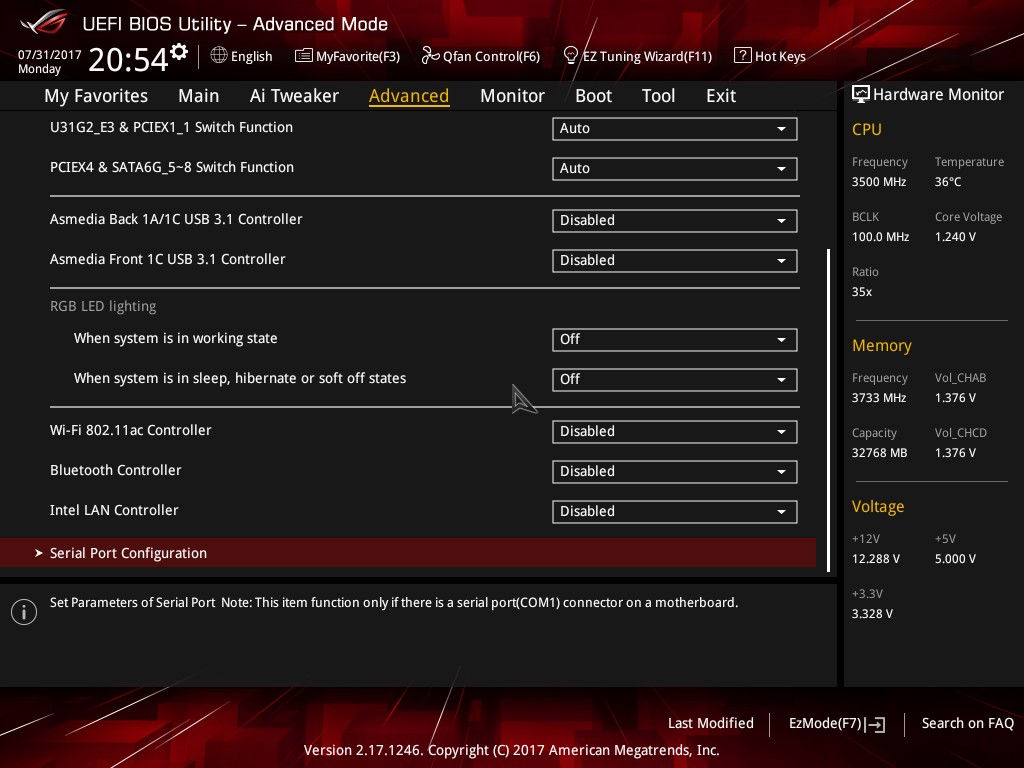This screenshot has height=768, width=1024.
Task: Select U31G2_E3 & PCIEX1_1 Switch Function label
Action: click(171, 127)
